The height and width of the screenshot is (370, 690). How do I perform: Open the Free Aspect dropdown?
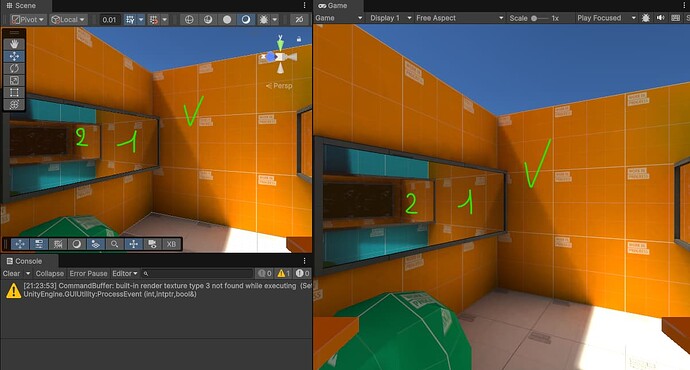pyautogui.click(x=459, y=18)
